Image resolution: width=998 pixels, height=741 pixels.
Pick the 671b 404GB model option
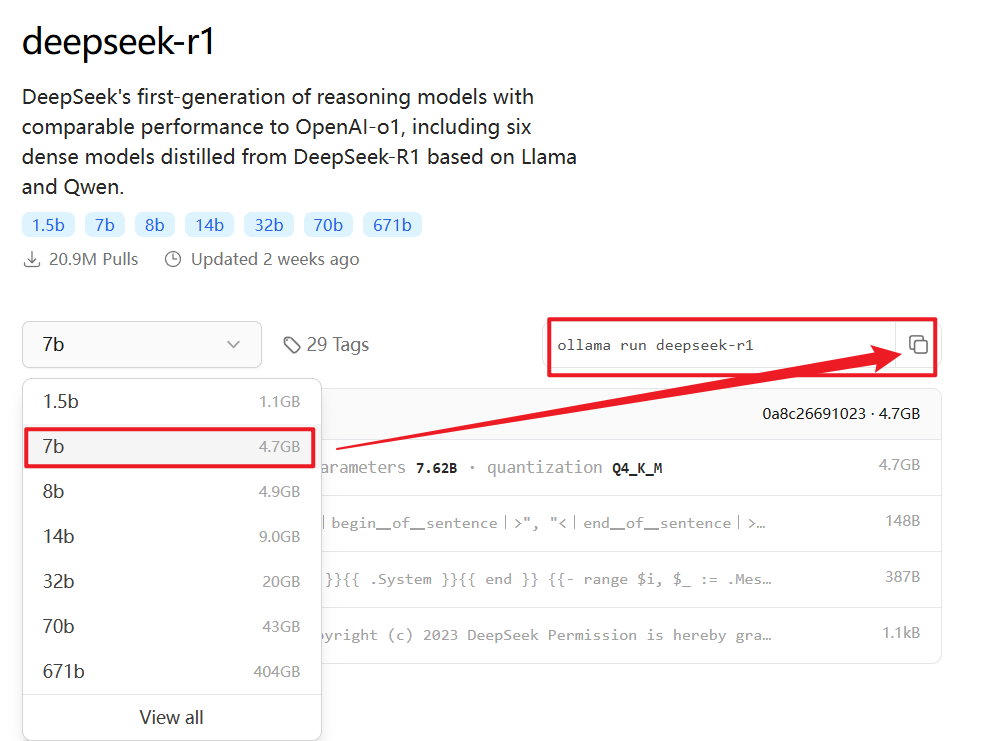click(172, 672)
